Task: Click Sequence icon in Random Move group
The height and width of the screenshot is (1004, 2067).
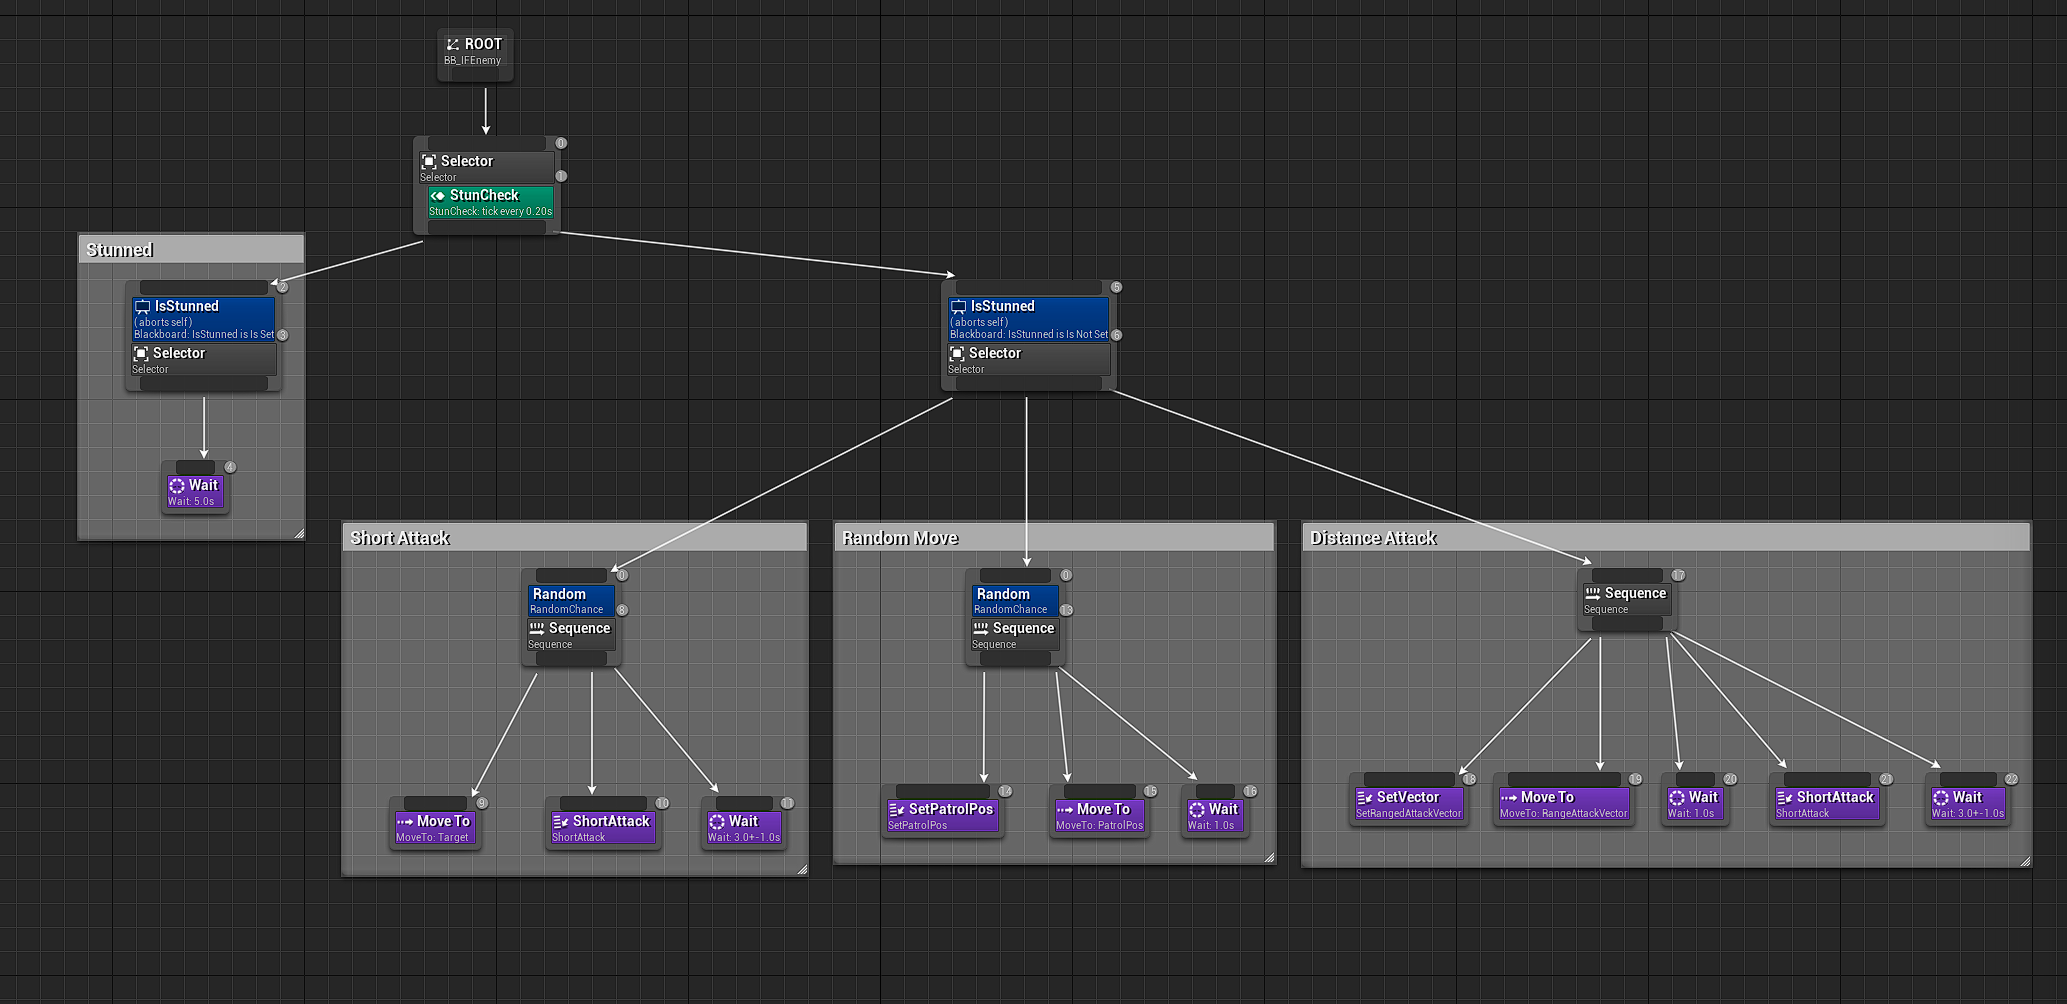Action: (x=981, y=629)
